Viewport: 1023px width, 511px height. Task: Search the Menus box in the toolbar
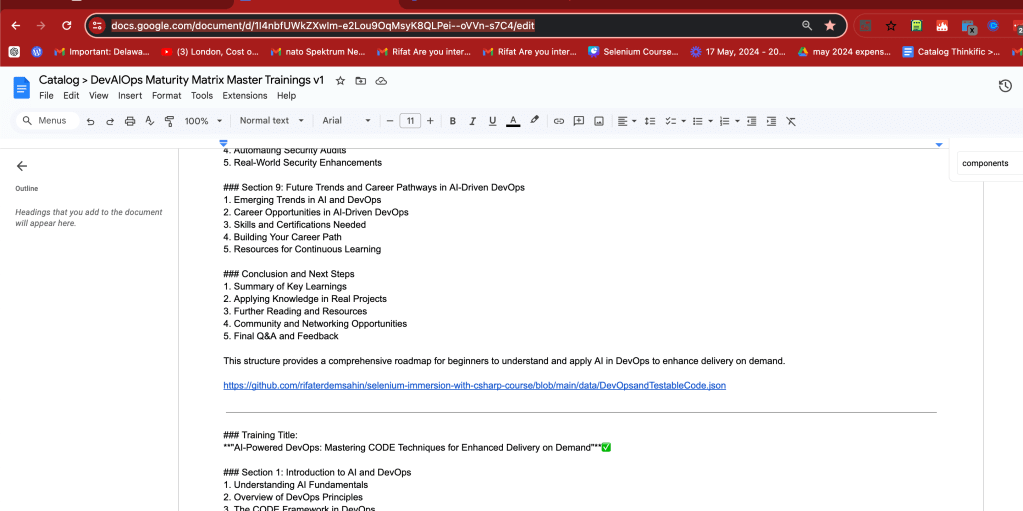(x=48, y=121)
